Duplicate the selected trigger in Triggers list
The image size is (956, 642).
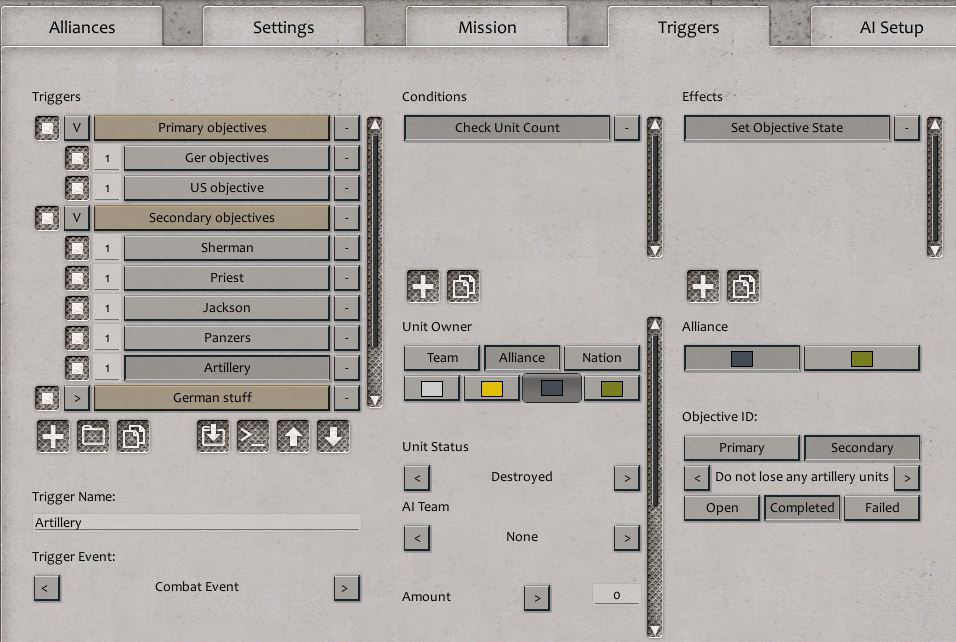click(x=133, y=437)
